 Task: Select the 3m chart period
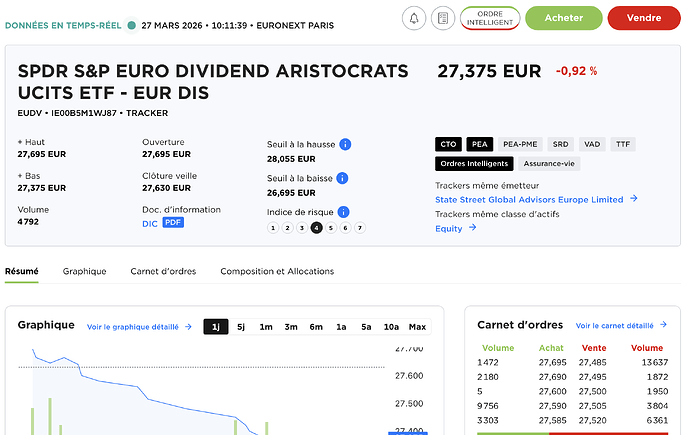[291, 327]
